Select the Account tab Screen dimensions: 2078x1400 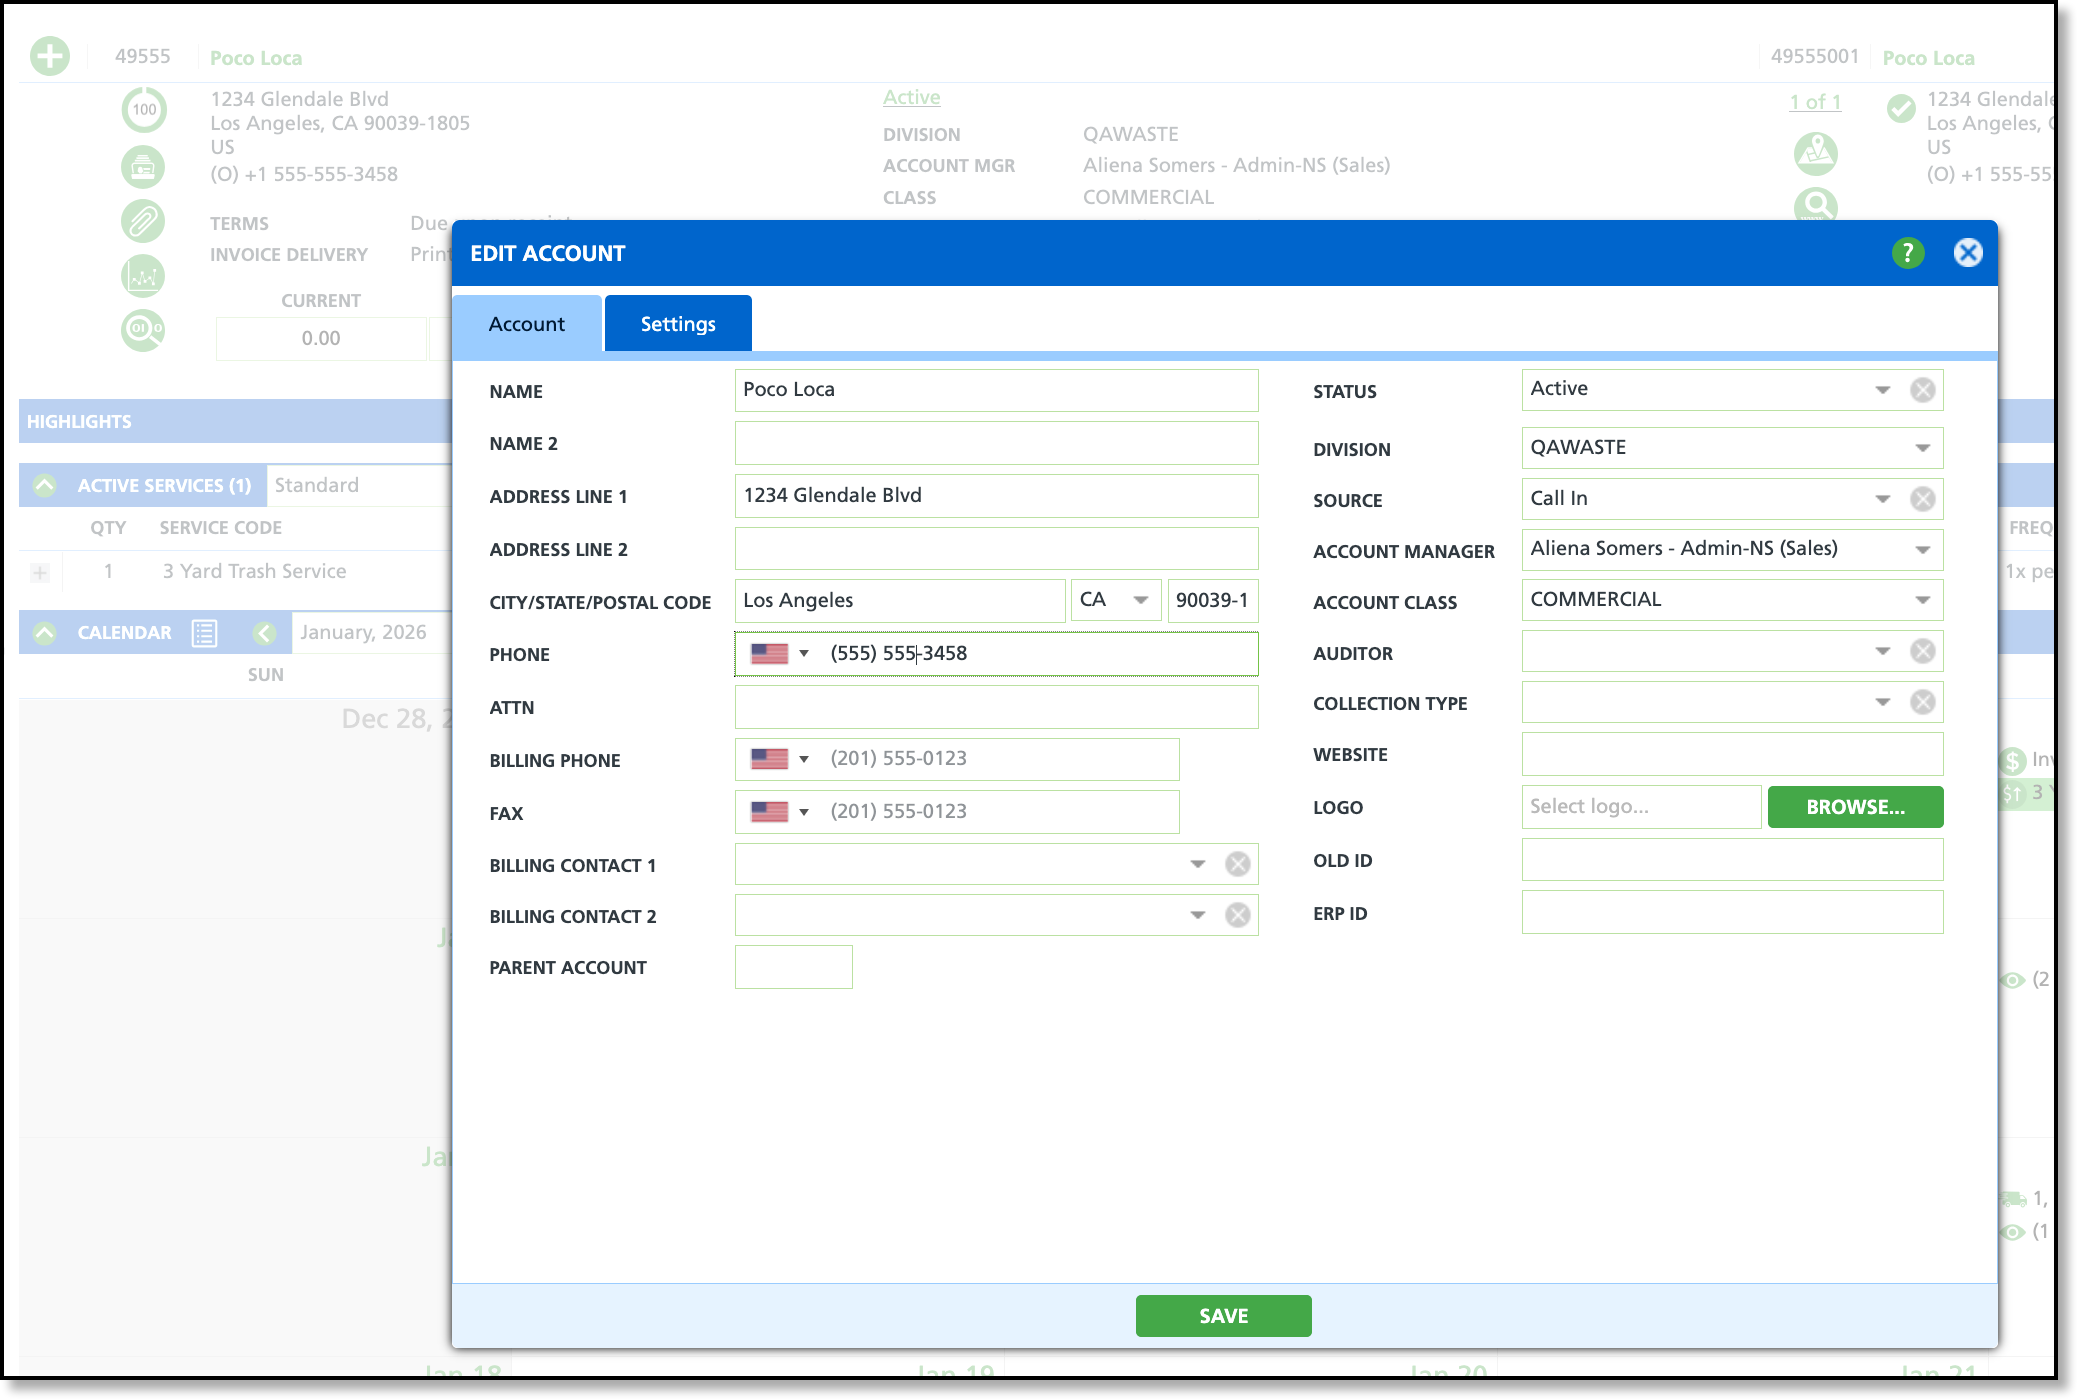point(527,324)
